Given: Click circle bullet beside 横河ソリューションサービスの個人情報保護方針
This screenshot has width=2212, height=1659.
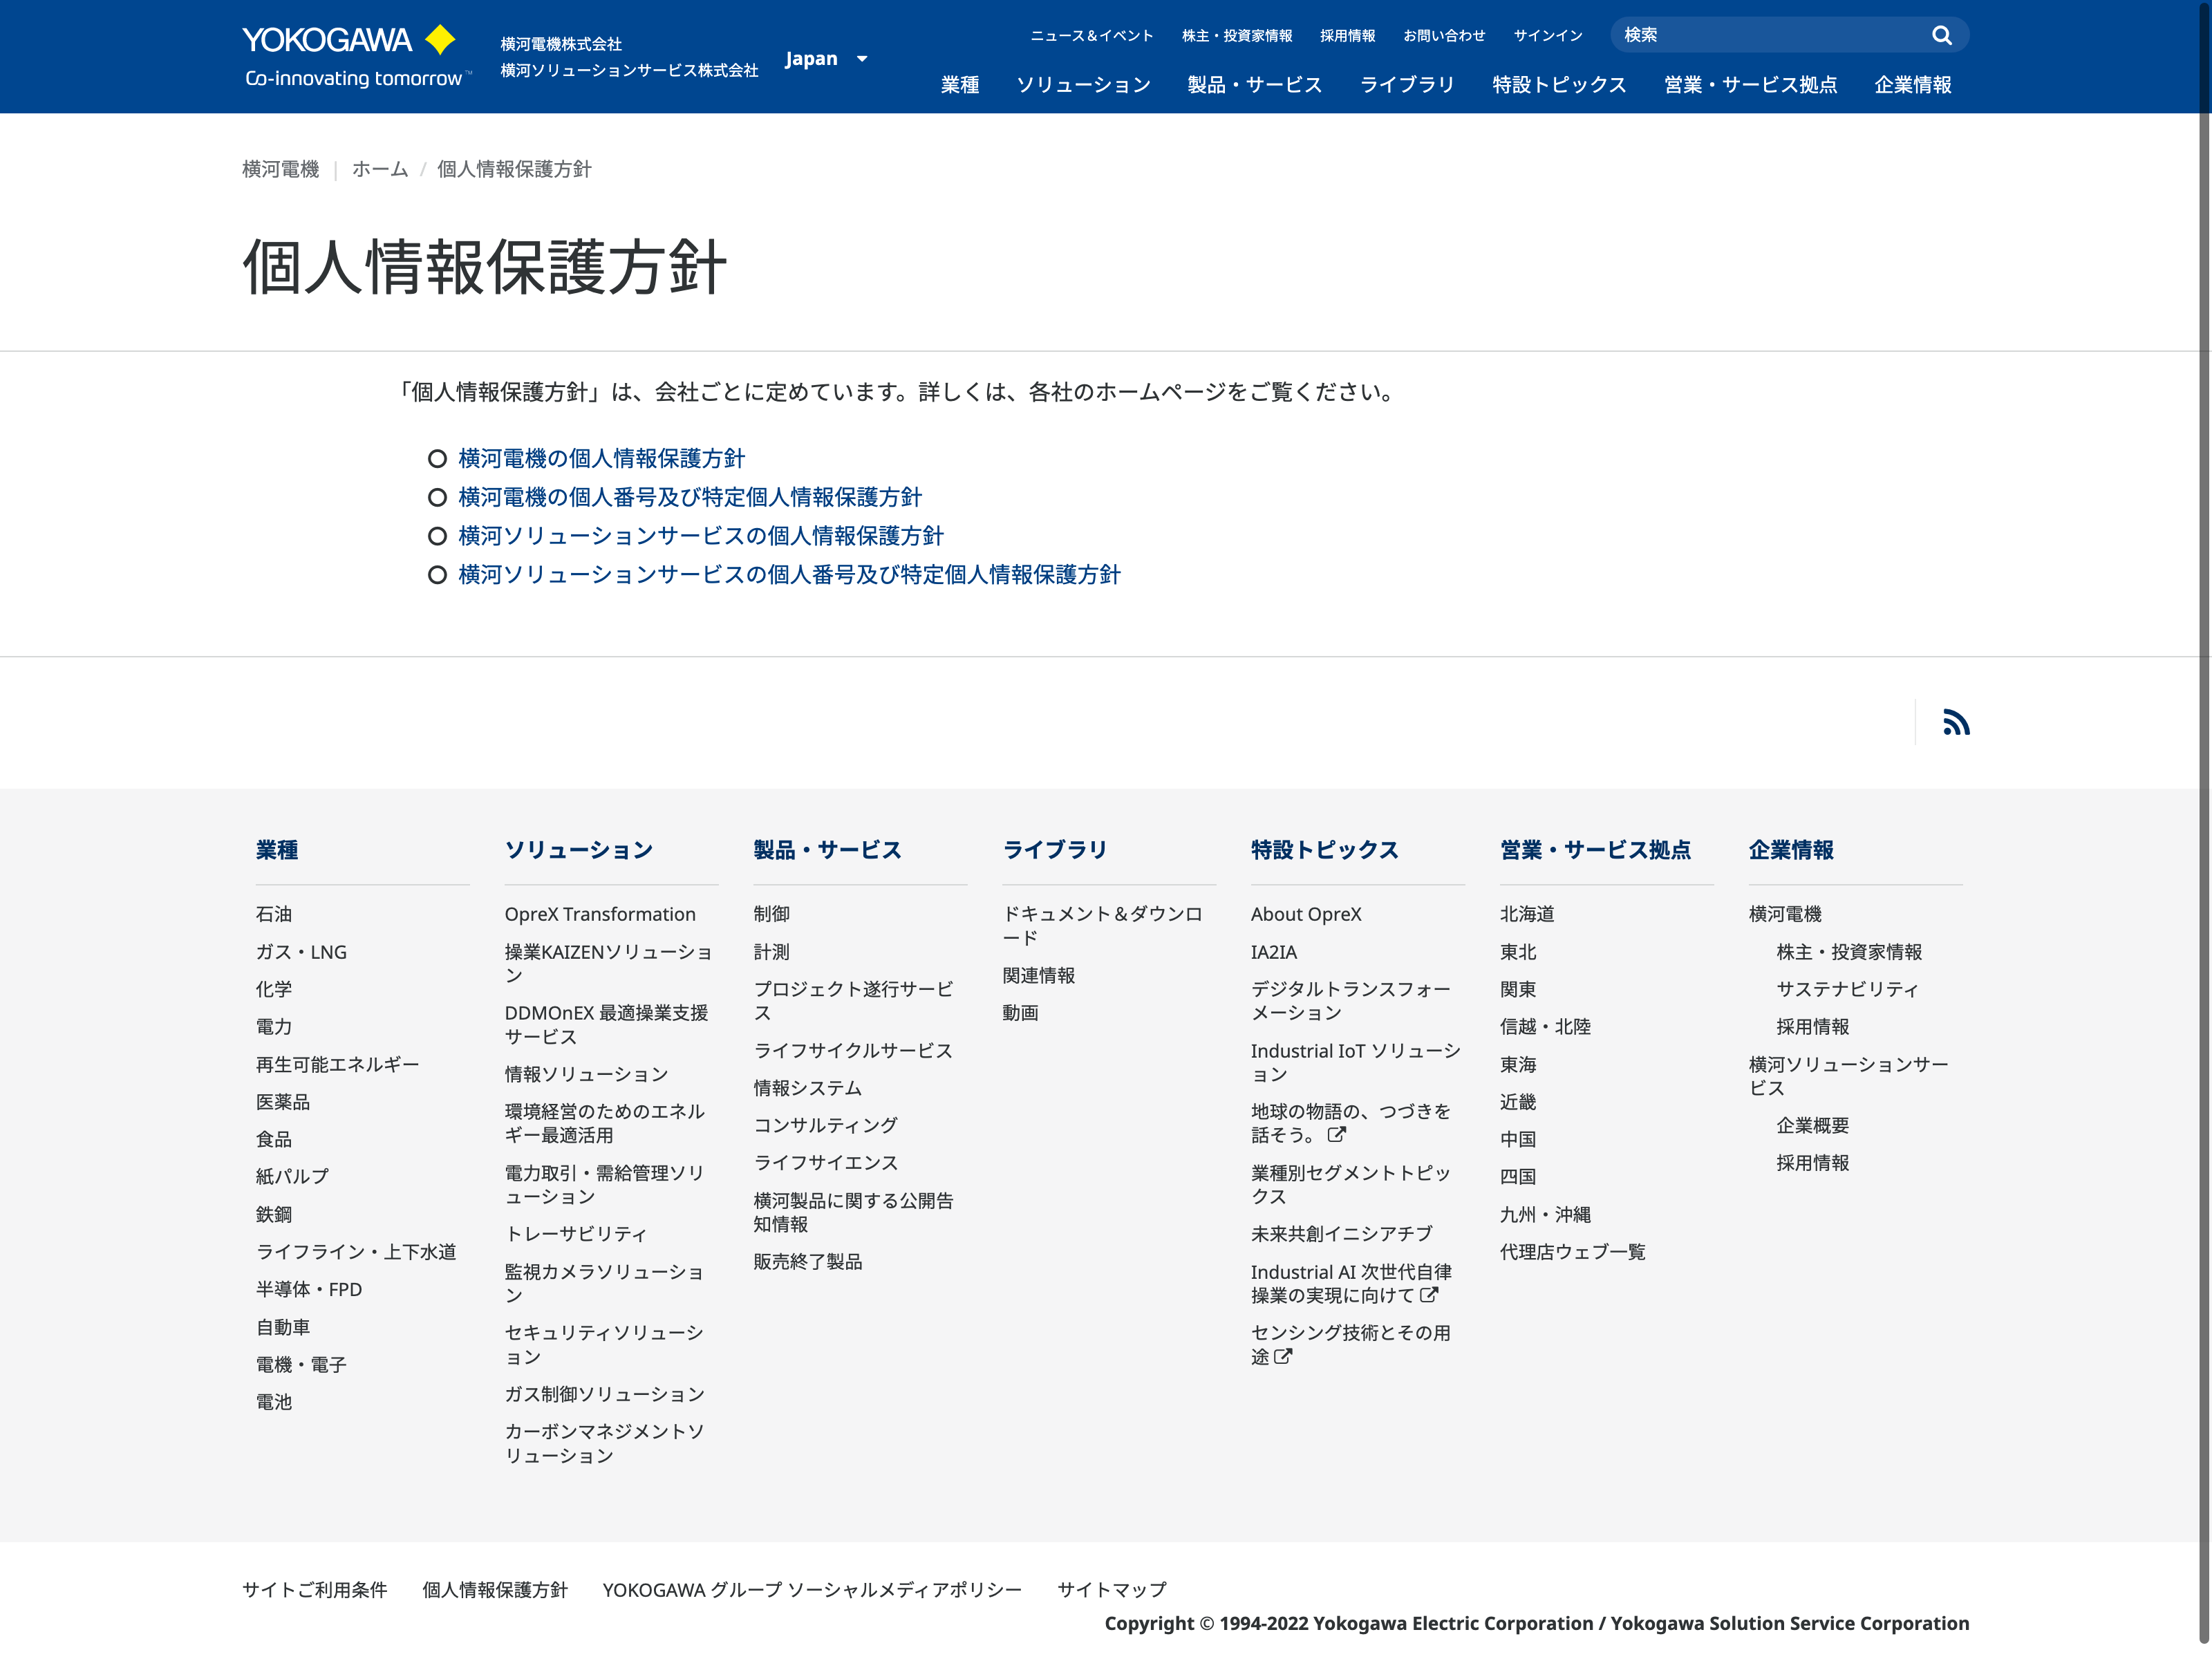Looking at the screenshot, I should (437, 536).
